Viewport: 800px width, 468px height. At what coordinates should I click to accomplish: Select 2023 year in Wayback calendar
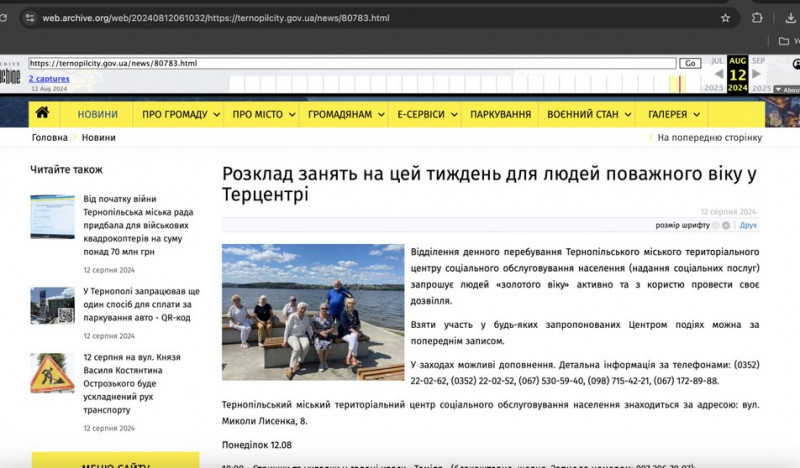point(713,88)
